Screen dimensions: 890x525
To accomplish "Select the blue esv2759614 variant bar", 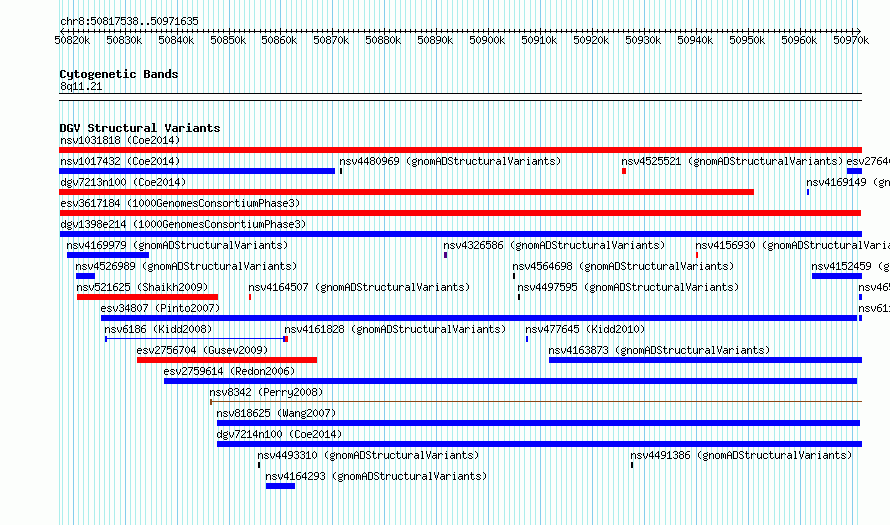I will (510, 381).
